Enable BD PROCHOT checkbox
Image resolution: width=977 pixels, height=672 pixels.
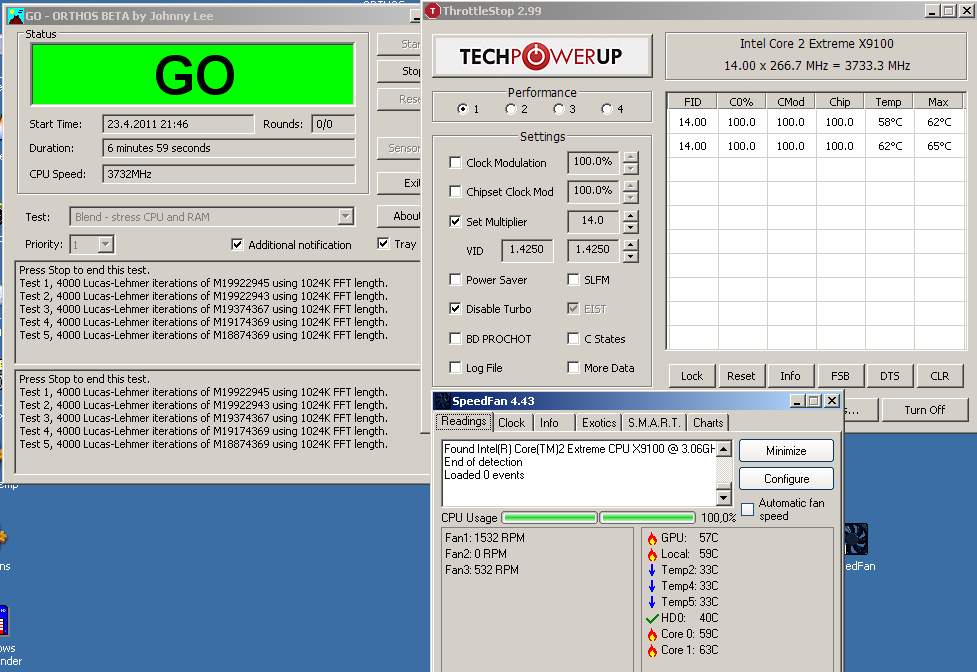click(x=455, y=339)
